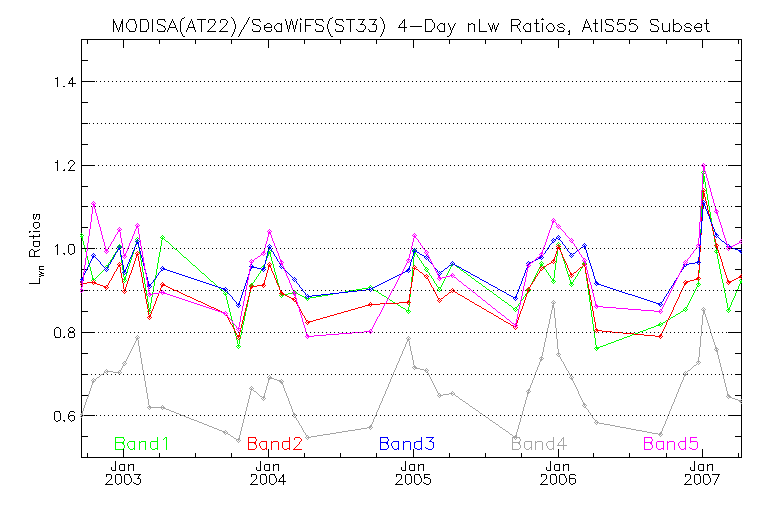Screen dimensions: 768x512
Task: Click the gray Band4 low point in late 2003
Action: pyautogui.click(x=239, y=440)
